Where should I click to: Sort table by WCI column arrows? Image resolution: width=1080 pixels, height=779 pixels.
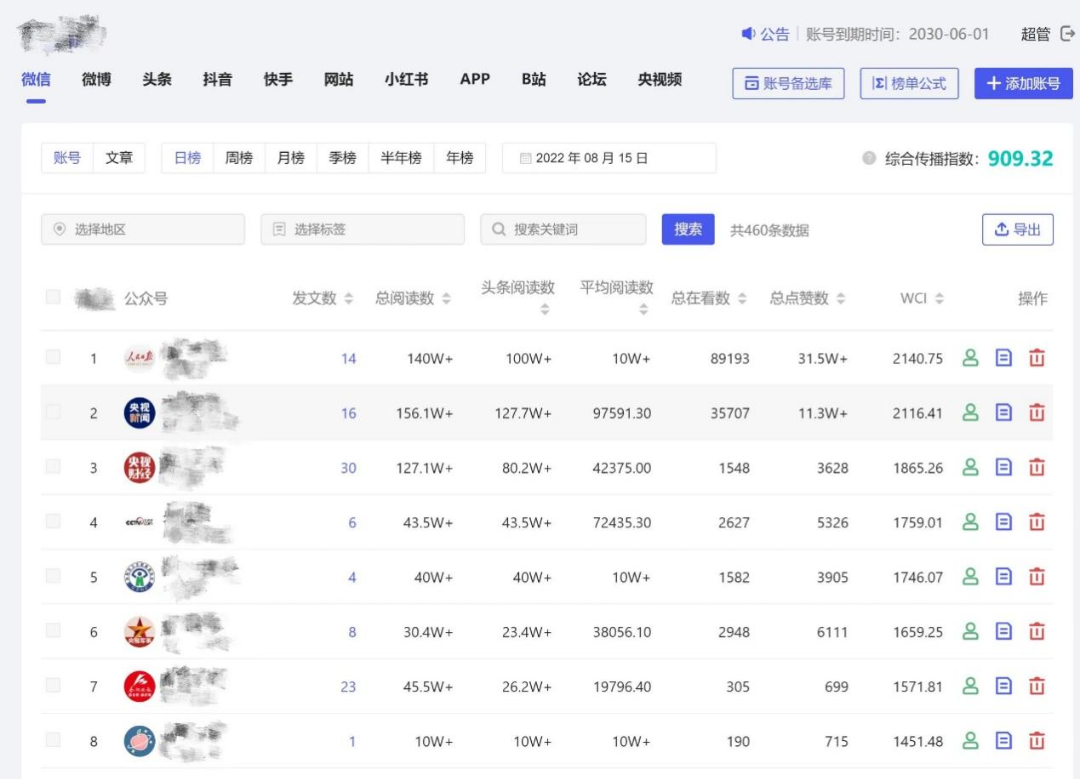(x=941, y=297)
